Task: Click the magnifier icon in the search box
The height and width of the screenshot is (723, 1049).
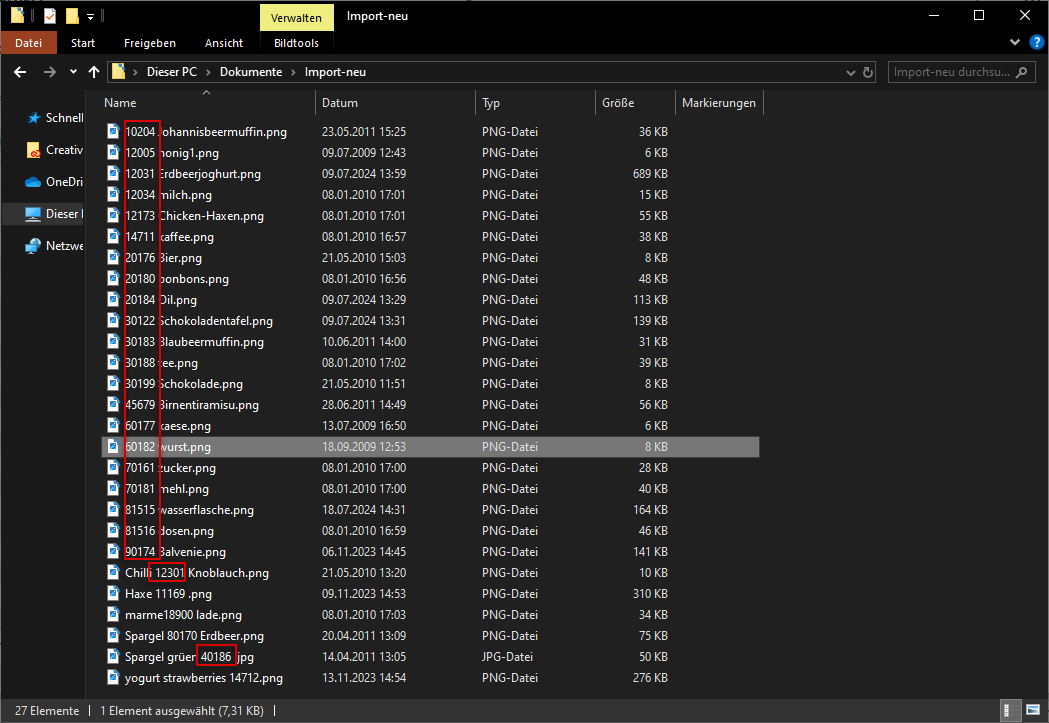Action: coord(1021,72)
